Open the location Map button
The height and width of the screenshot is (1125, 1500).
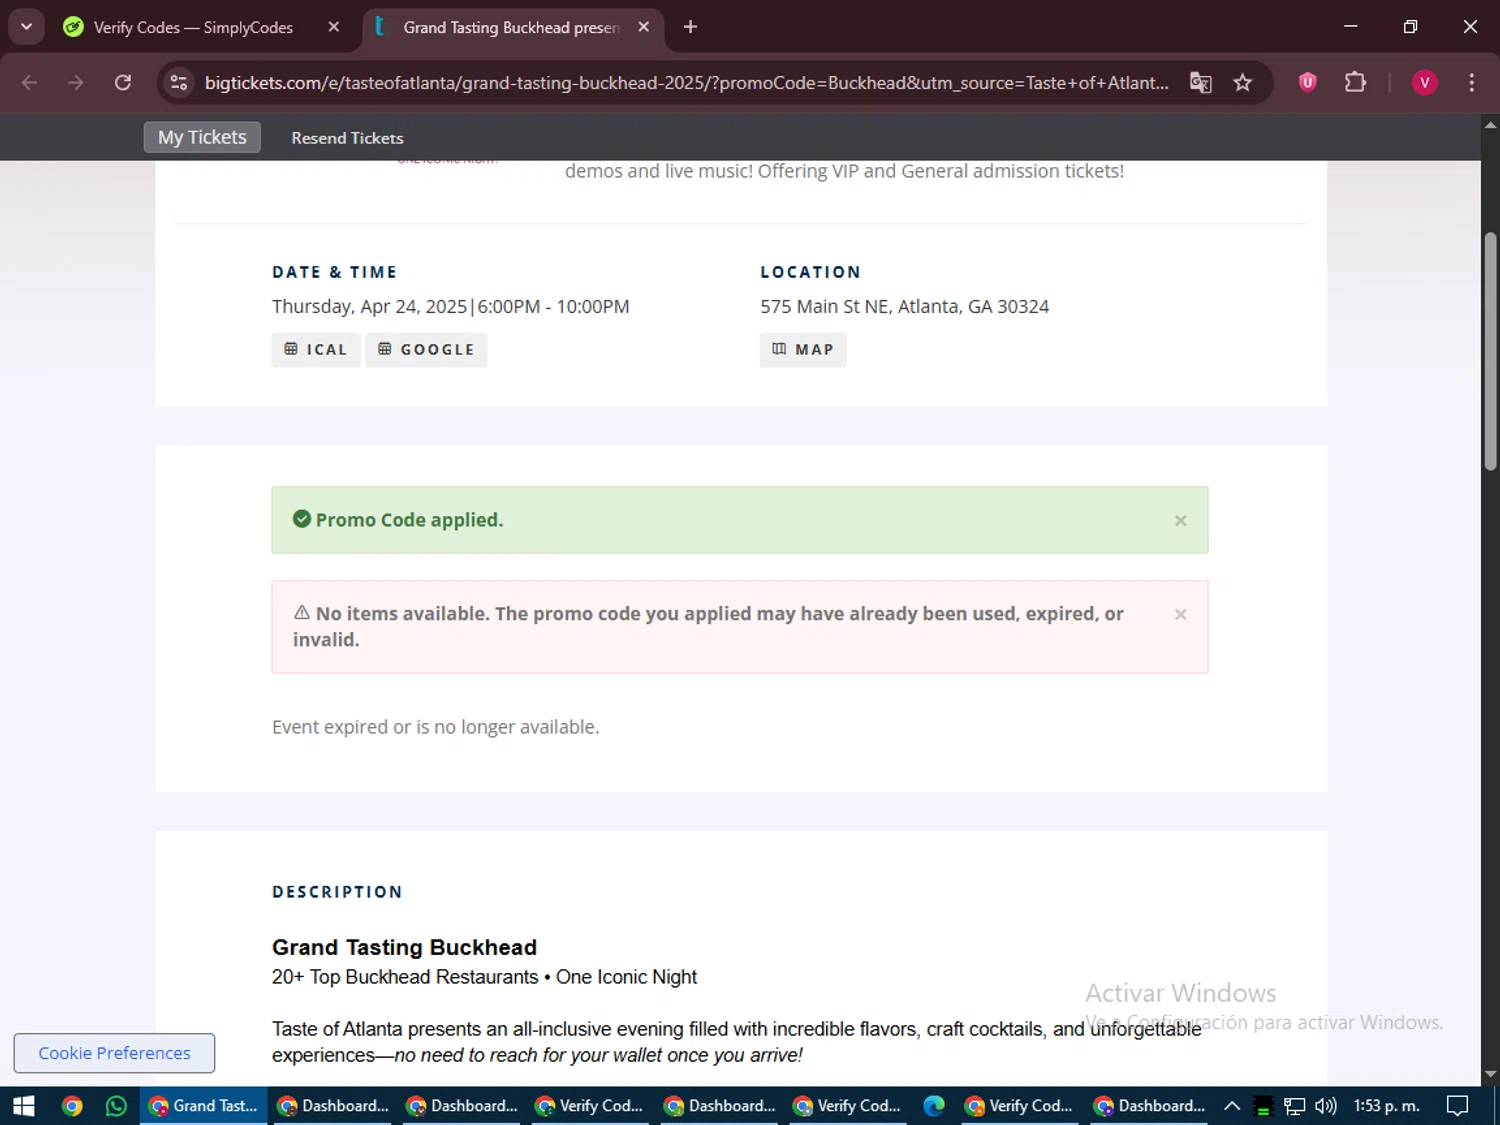tap(803, 349)
